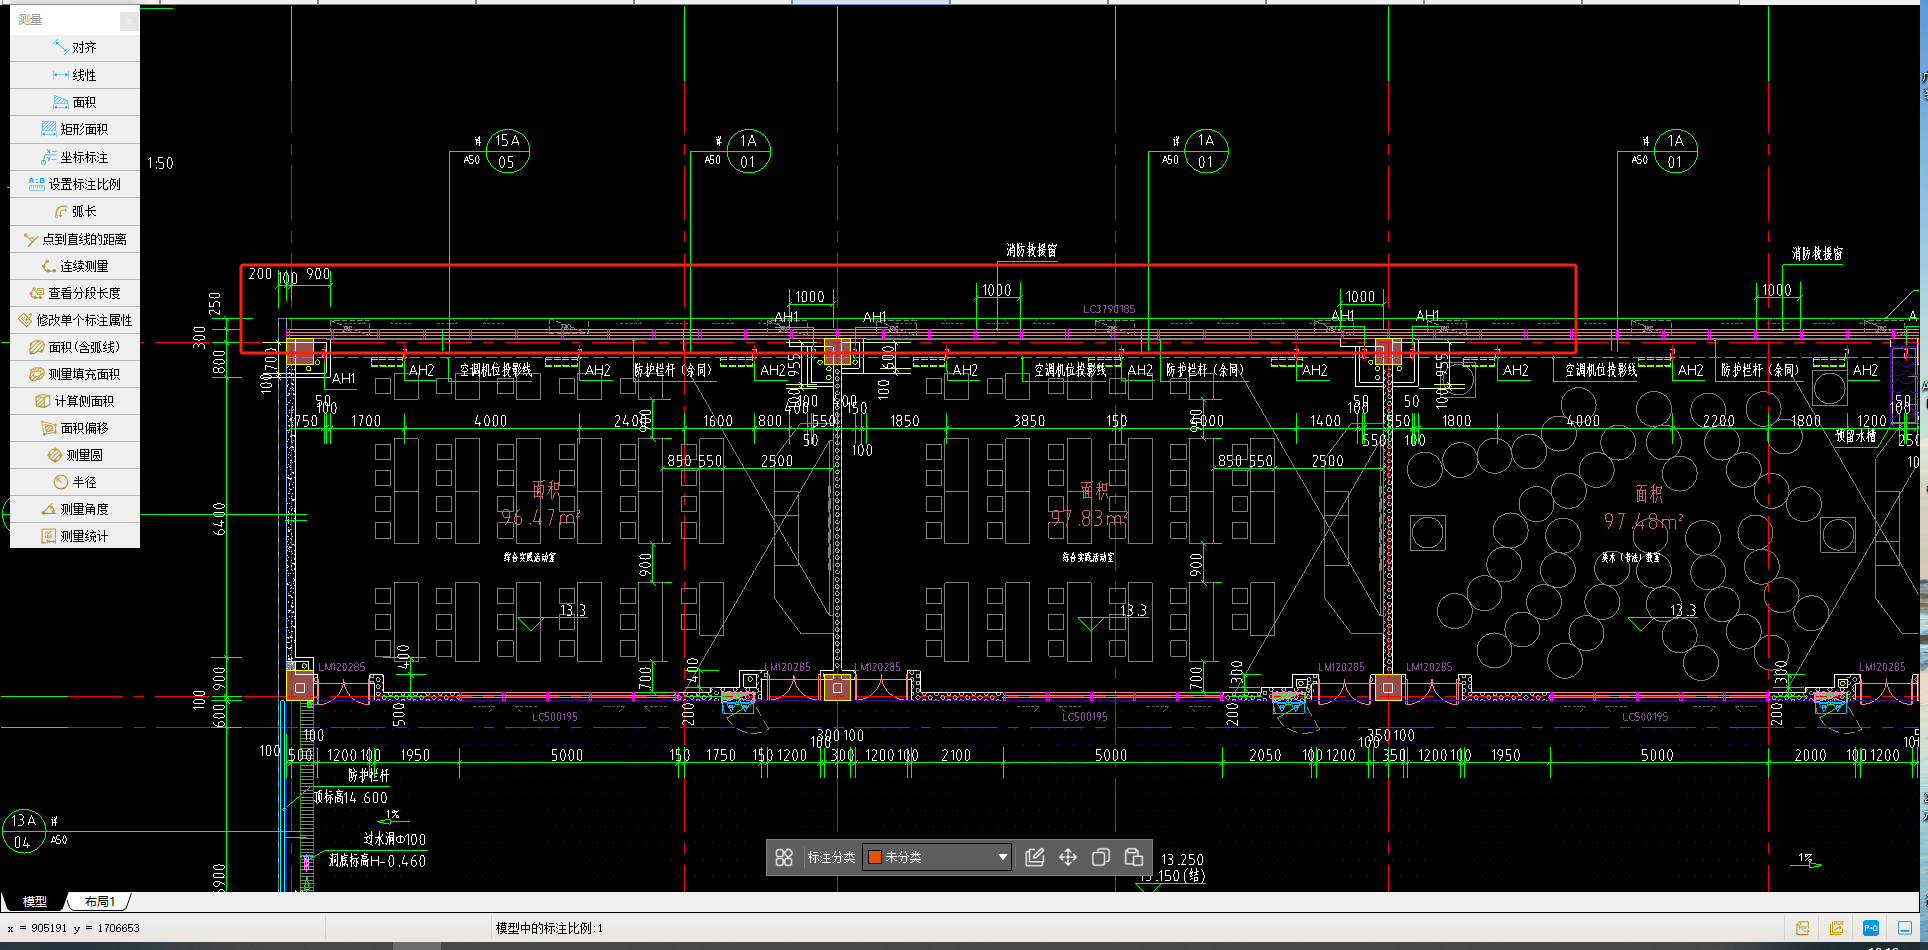This screenshot has height=950, width=1928.
Task: Click the 顶标高14.600 annotation text
Action: (x=351, y=797)
